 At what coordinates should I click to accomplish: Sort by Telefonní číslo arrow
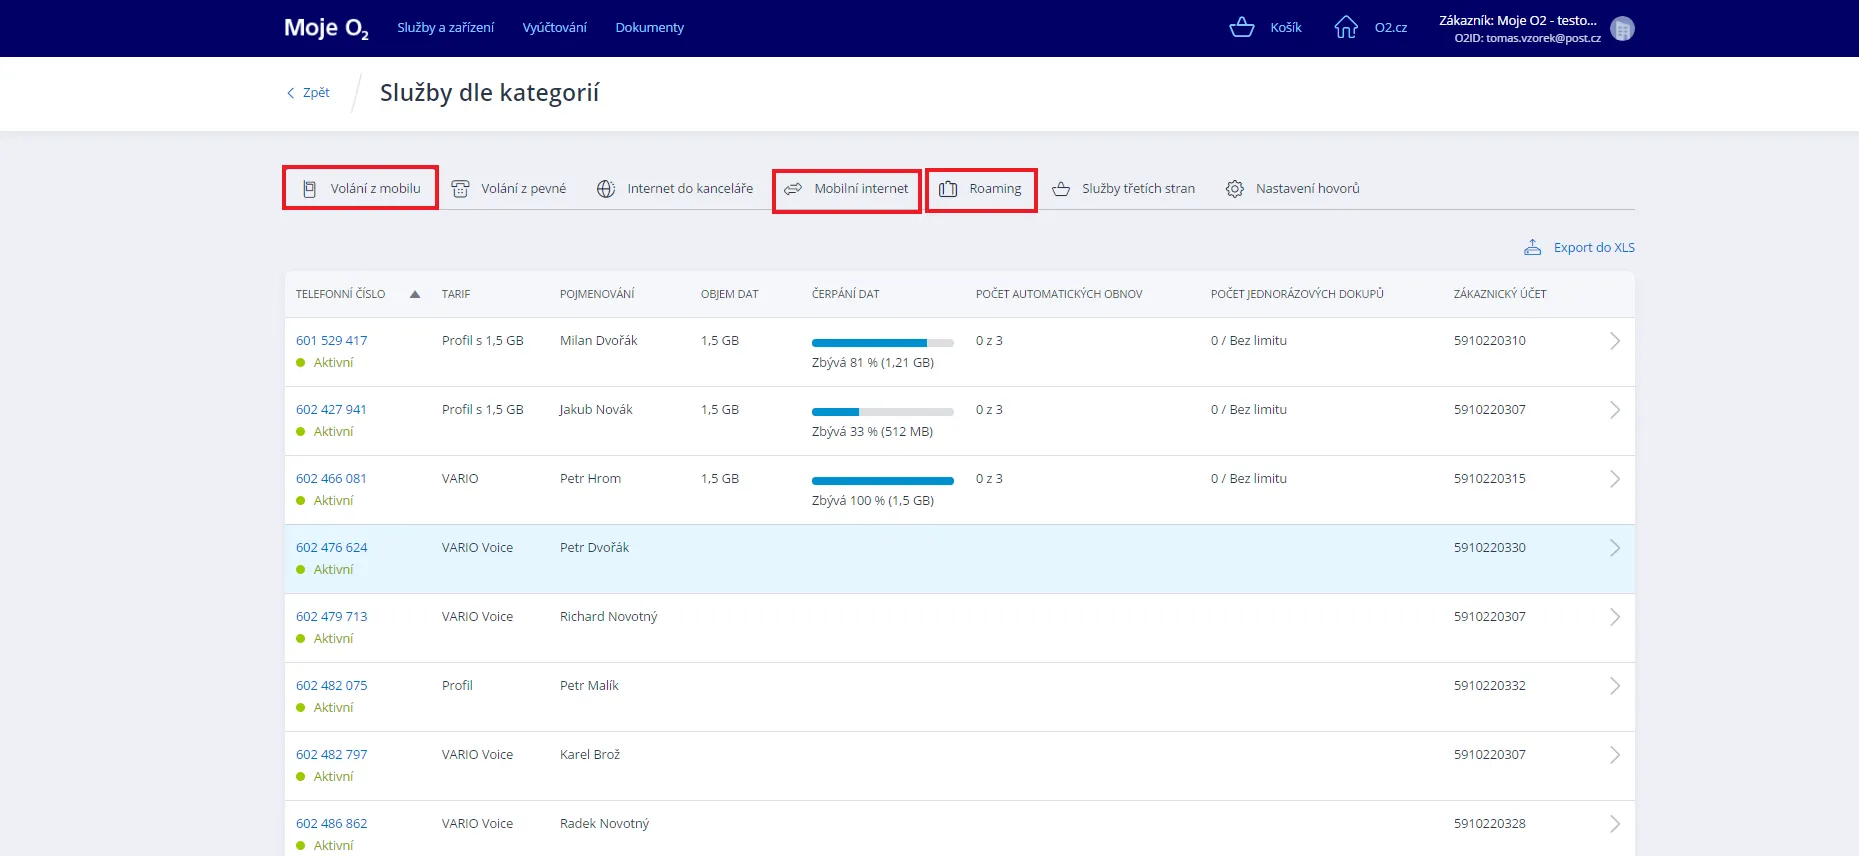tap(415, 294)
